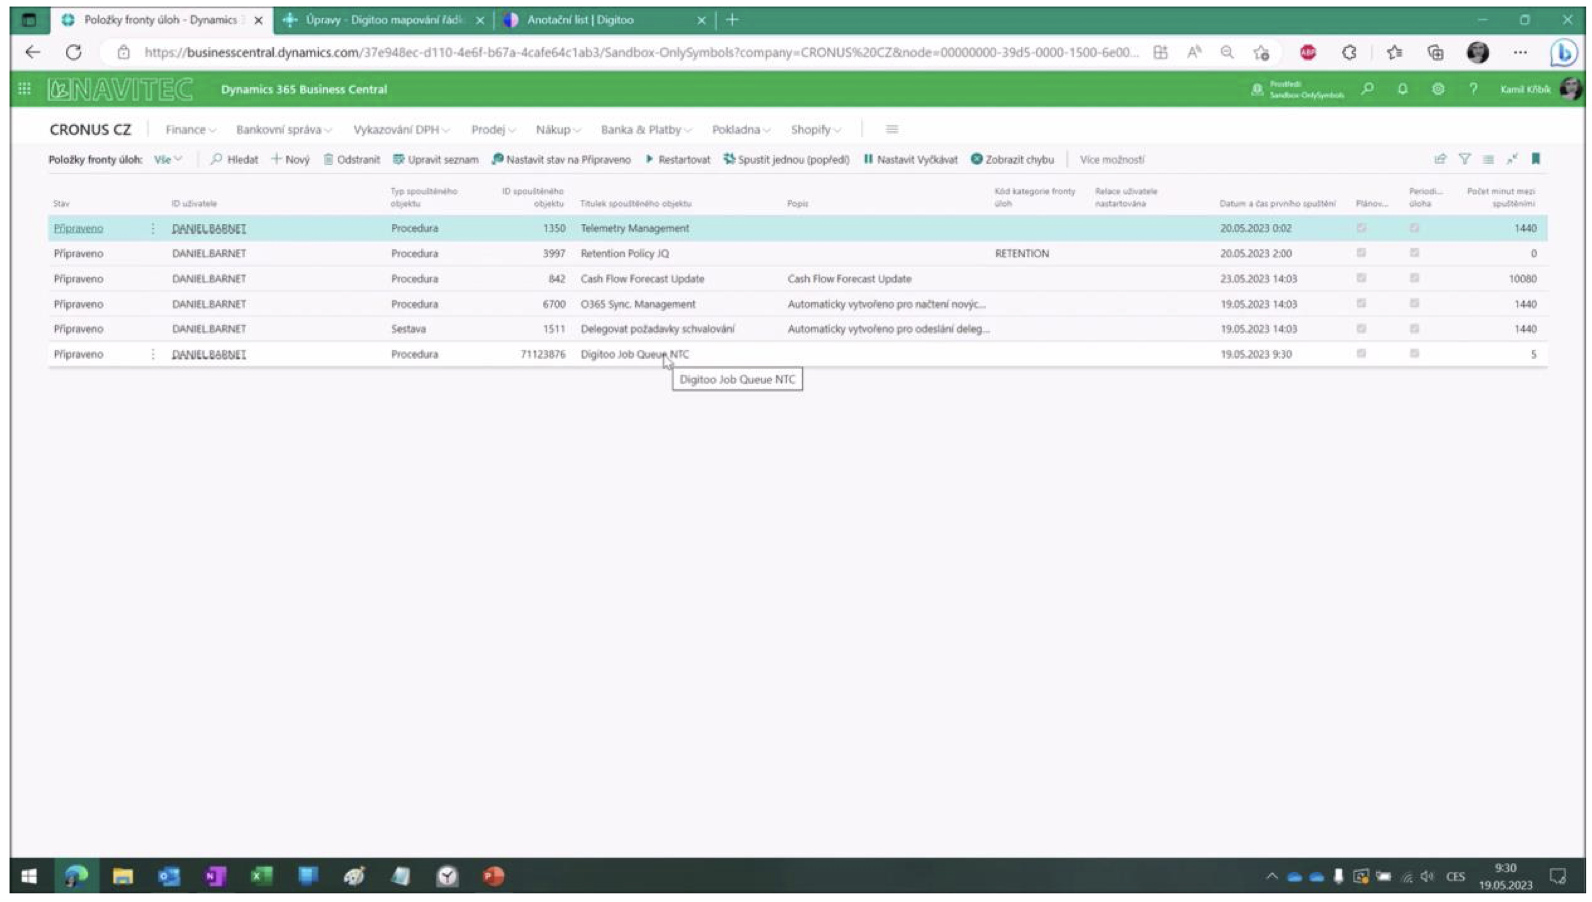1592x902 pixels.
Task: Open the list layout options icon
Action: pos(1488,159)
